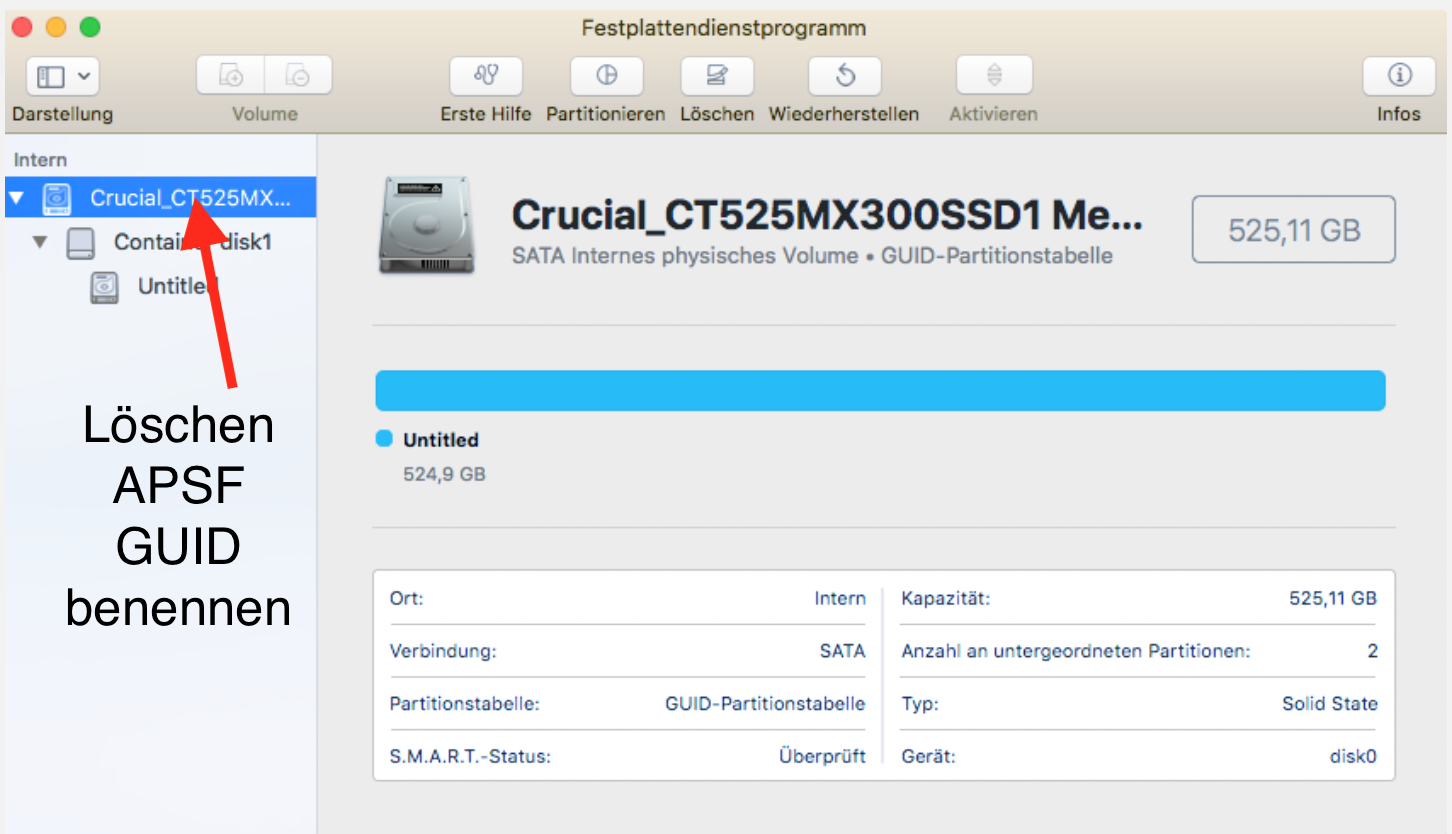Click the Löschen erase icon
This screenshot has width=1452, height=834.
point(717,76)
